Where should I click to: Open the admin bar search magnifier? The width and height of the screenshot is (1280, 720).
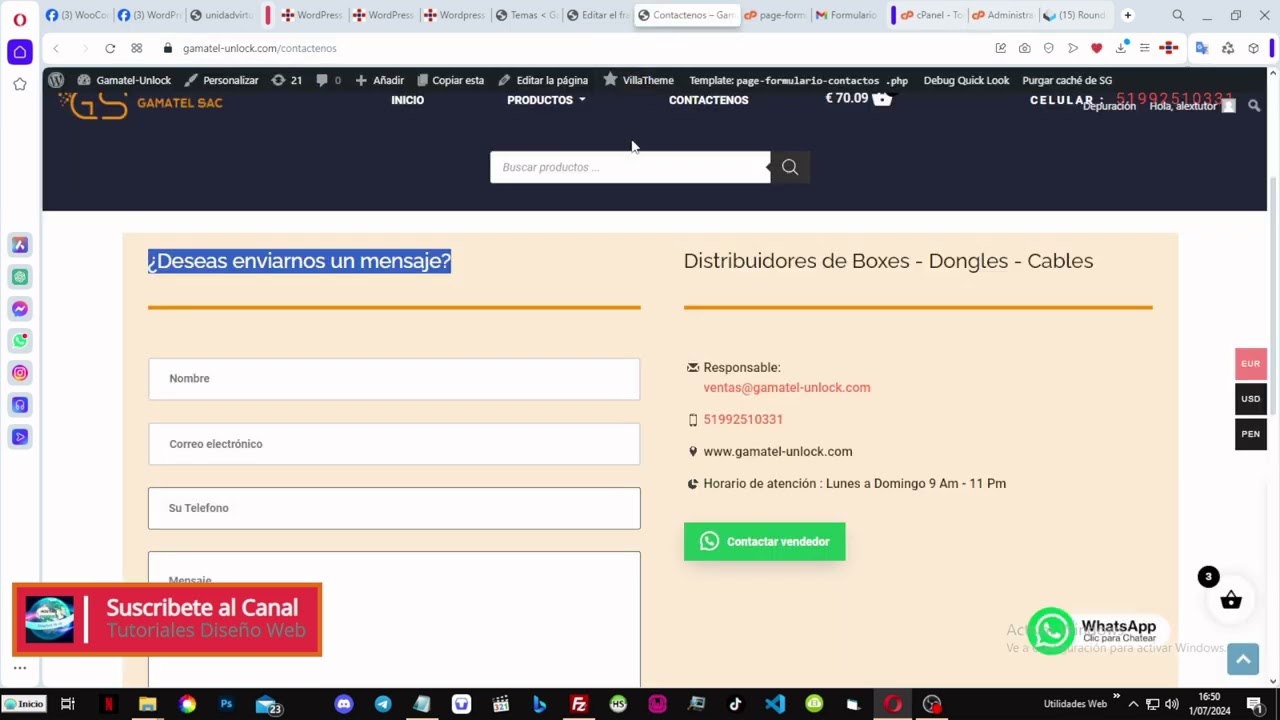click(x=1254, y=106)
